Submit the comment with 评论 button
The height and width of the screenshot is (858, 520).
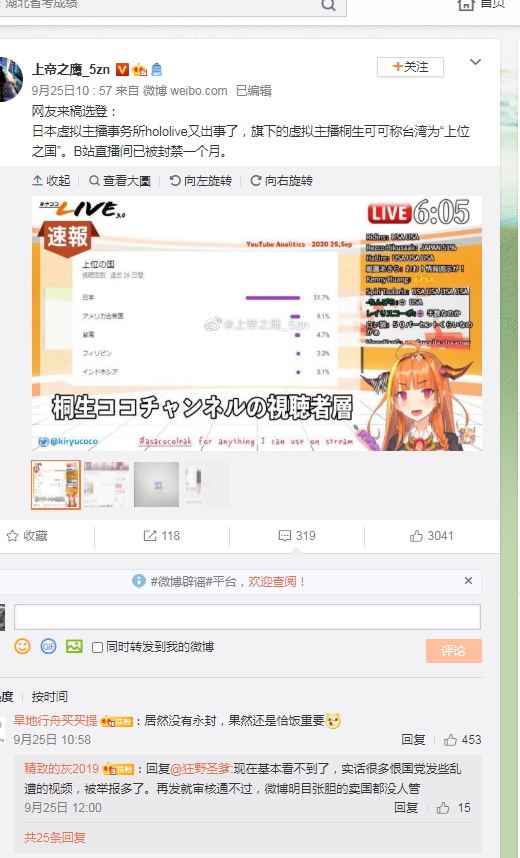[x=454, y=651]
